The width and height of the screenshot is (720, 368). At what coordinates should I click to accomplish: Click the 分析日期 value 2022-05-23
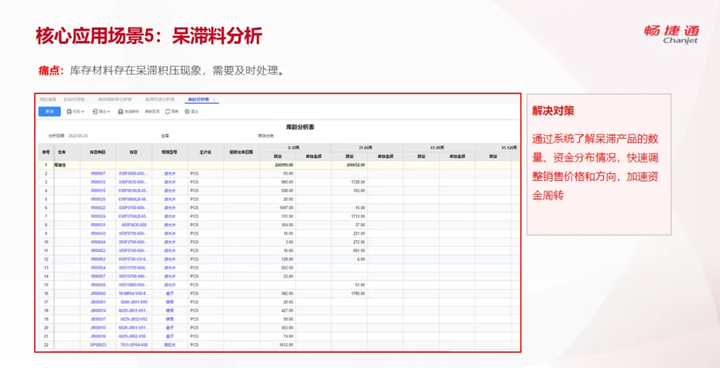pos(78,136)
